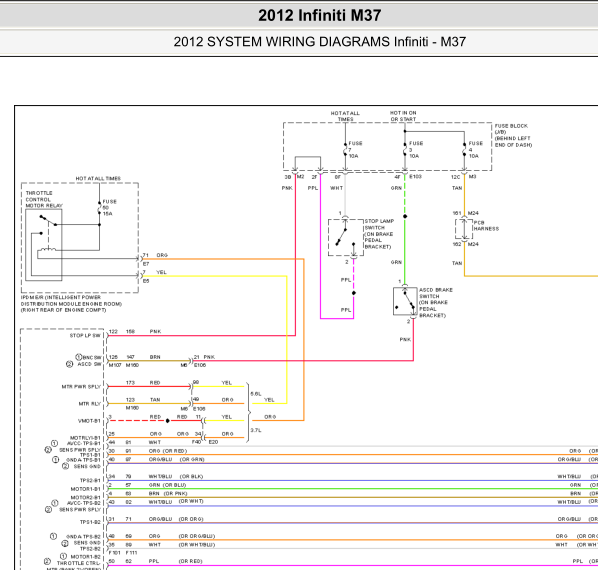Click the "TPS2-B1" pin label
The width and height of the screenshot is (598, 570).
tap(90, 480)
